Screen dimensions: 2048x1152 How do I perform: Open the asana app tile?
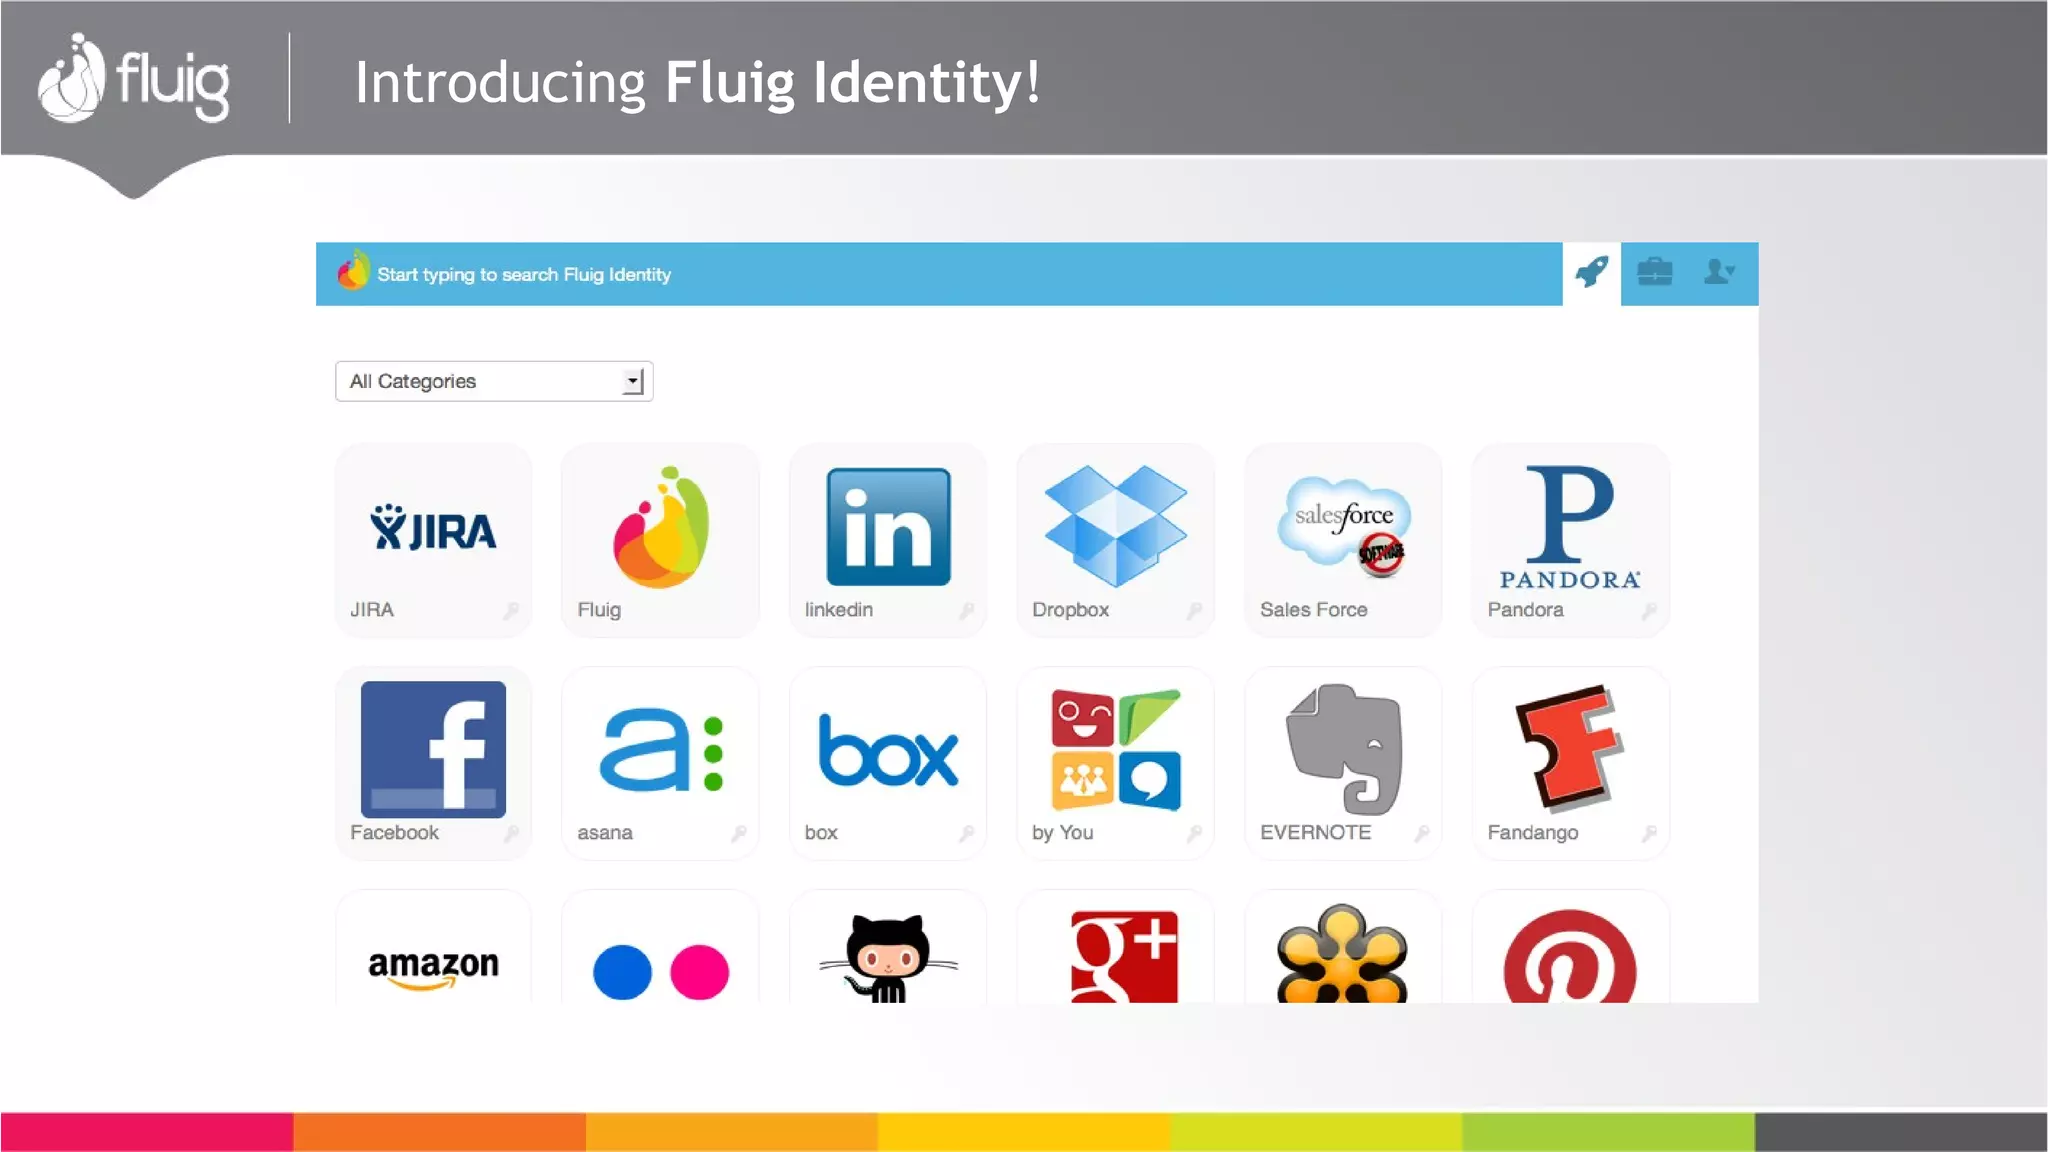click(661, 763)
